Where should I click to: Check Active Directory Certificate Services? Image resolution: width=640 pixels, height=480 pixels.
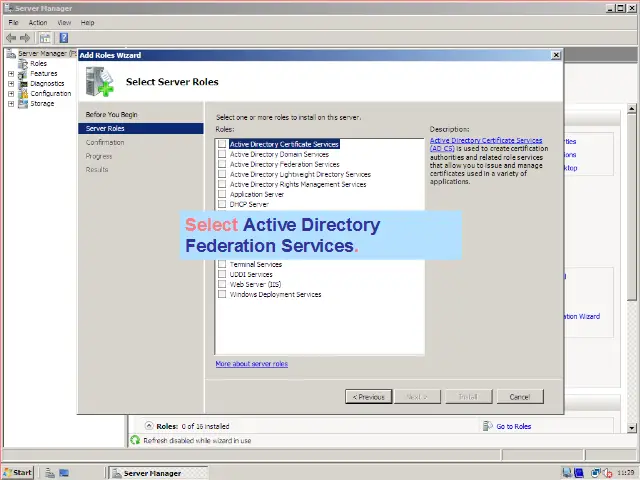tap(222, 144)
